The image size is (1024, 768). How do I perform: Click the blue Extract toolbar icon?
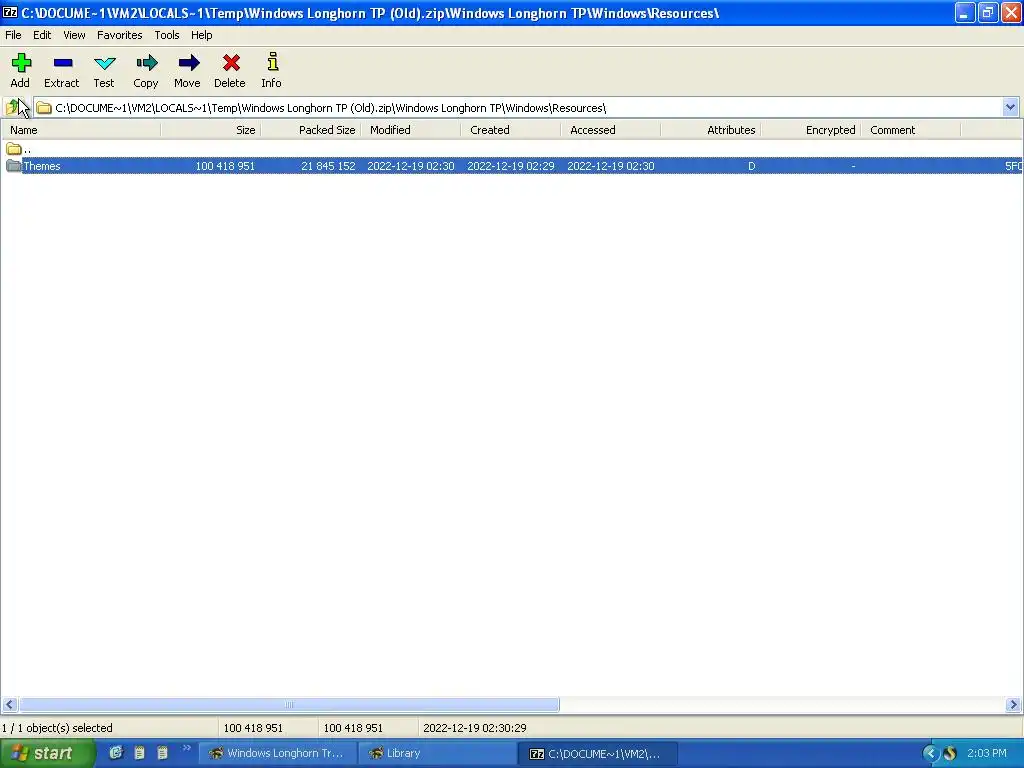(x=63, y=63)
